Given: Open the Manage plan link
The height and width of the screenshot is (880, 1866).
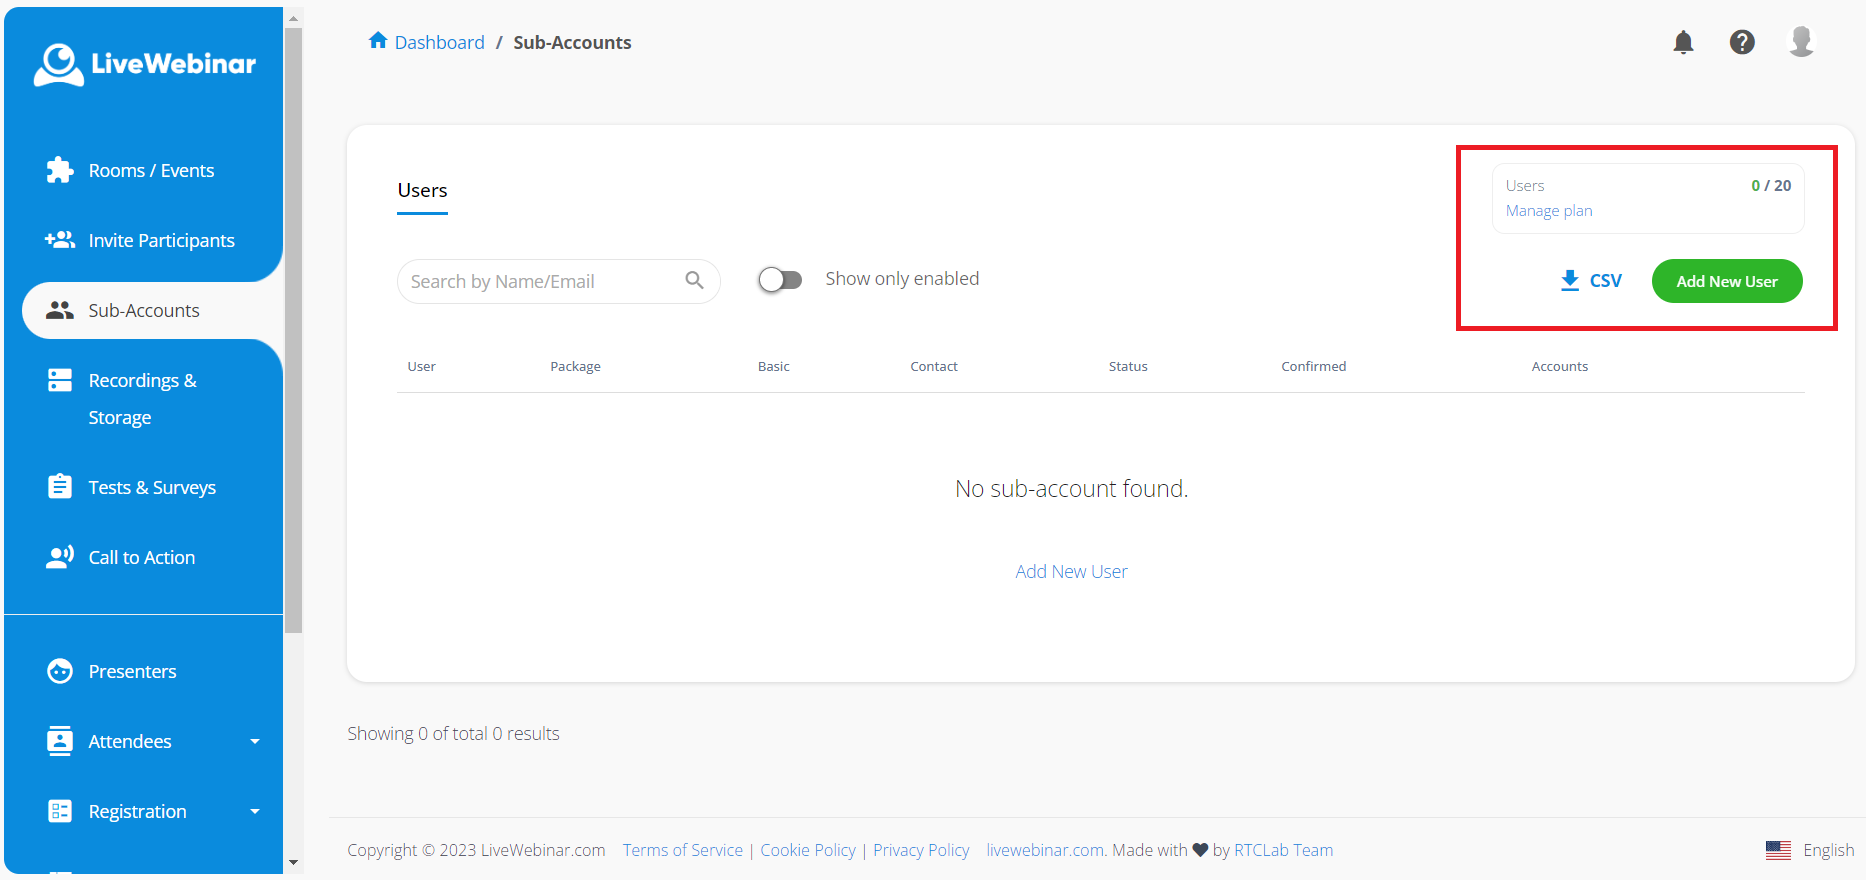Looking at the screenshot, I should (1548, 211).
